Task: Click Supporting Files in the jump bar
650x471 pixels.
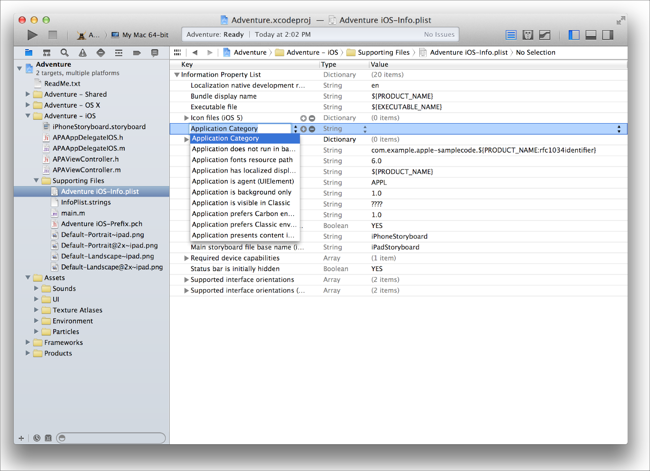Action: pyautogui.click(x=378, y=52)
